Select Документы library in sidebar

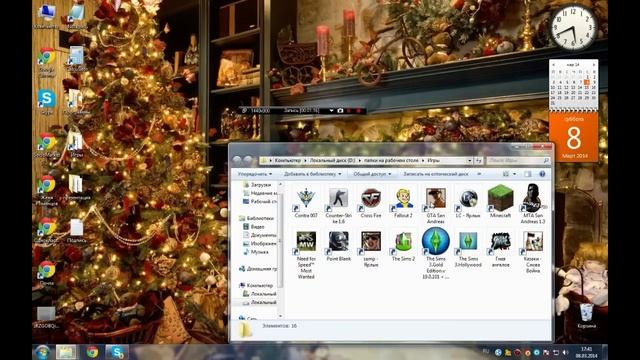260,235
